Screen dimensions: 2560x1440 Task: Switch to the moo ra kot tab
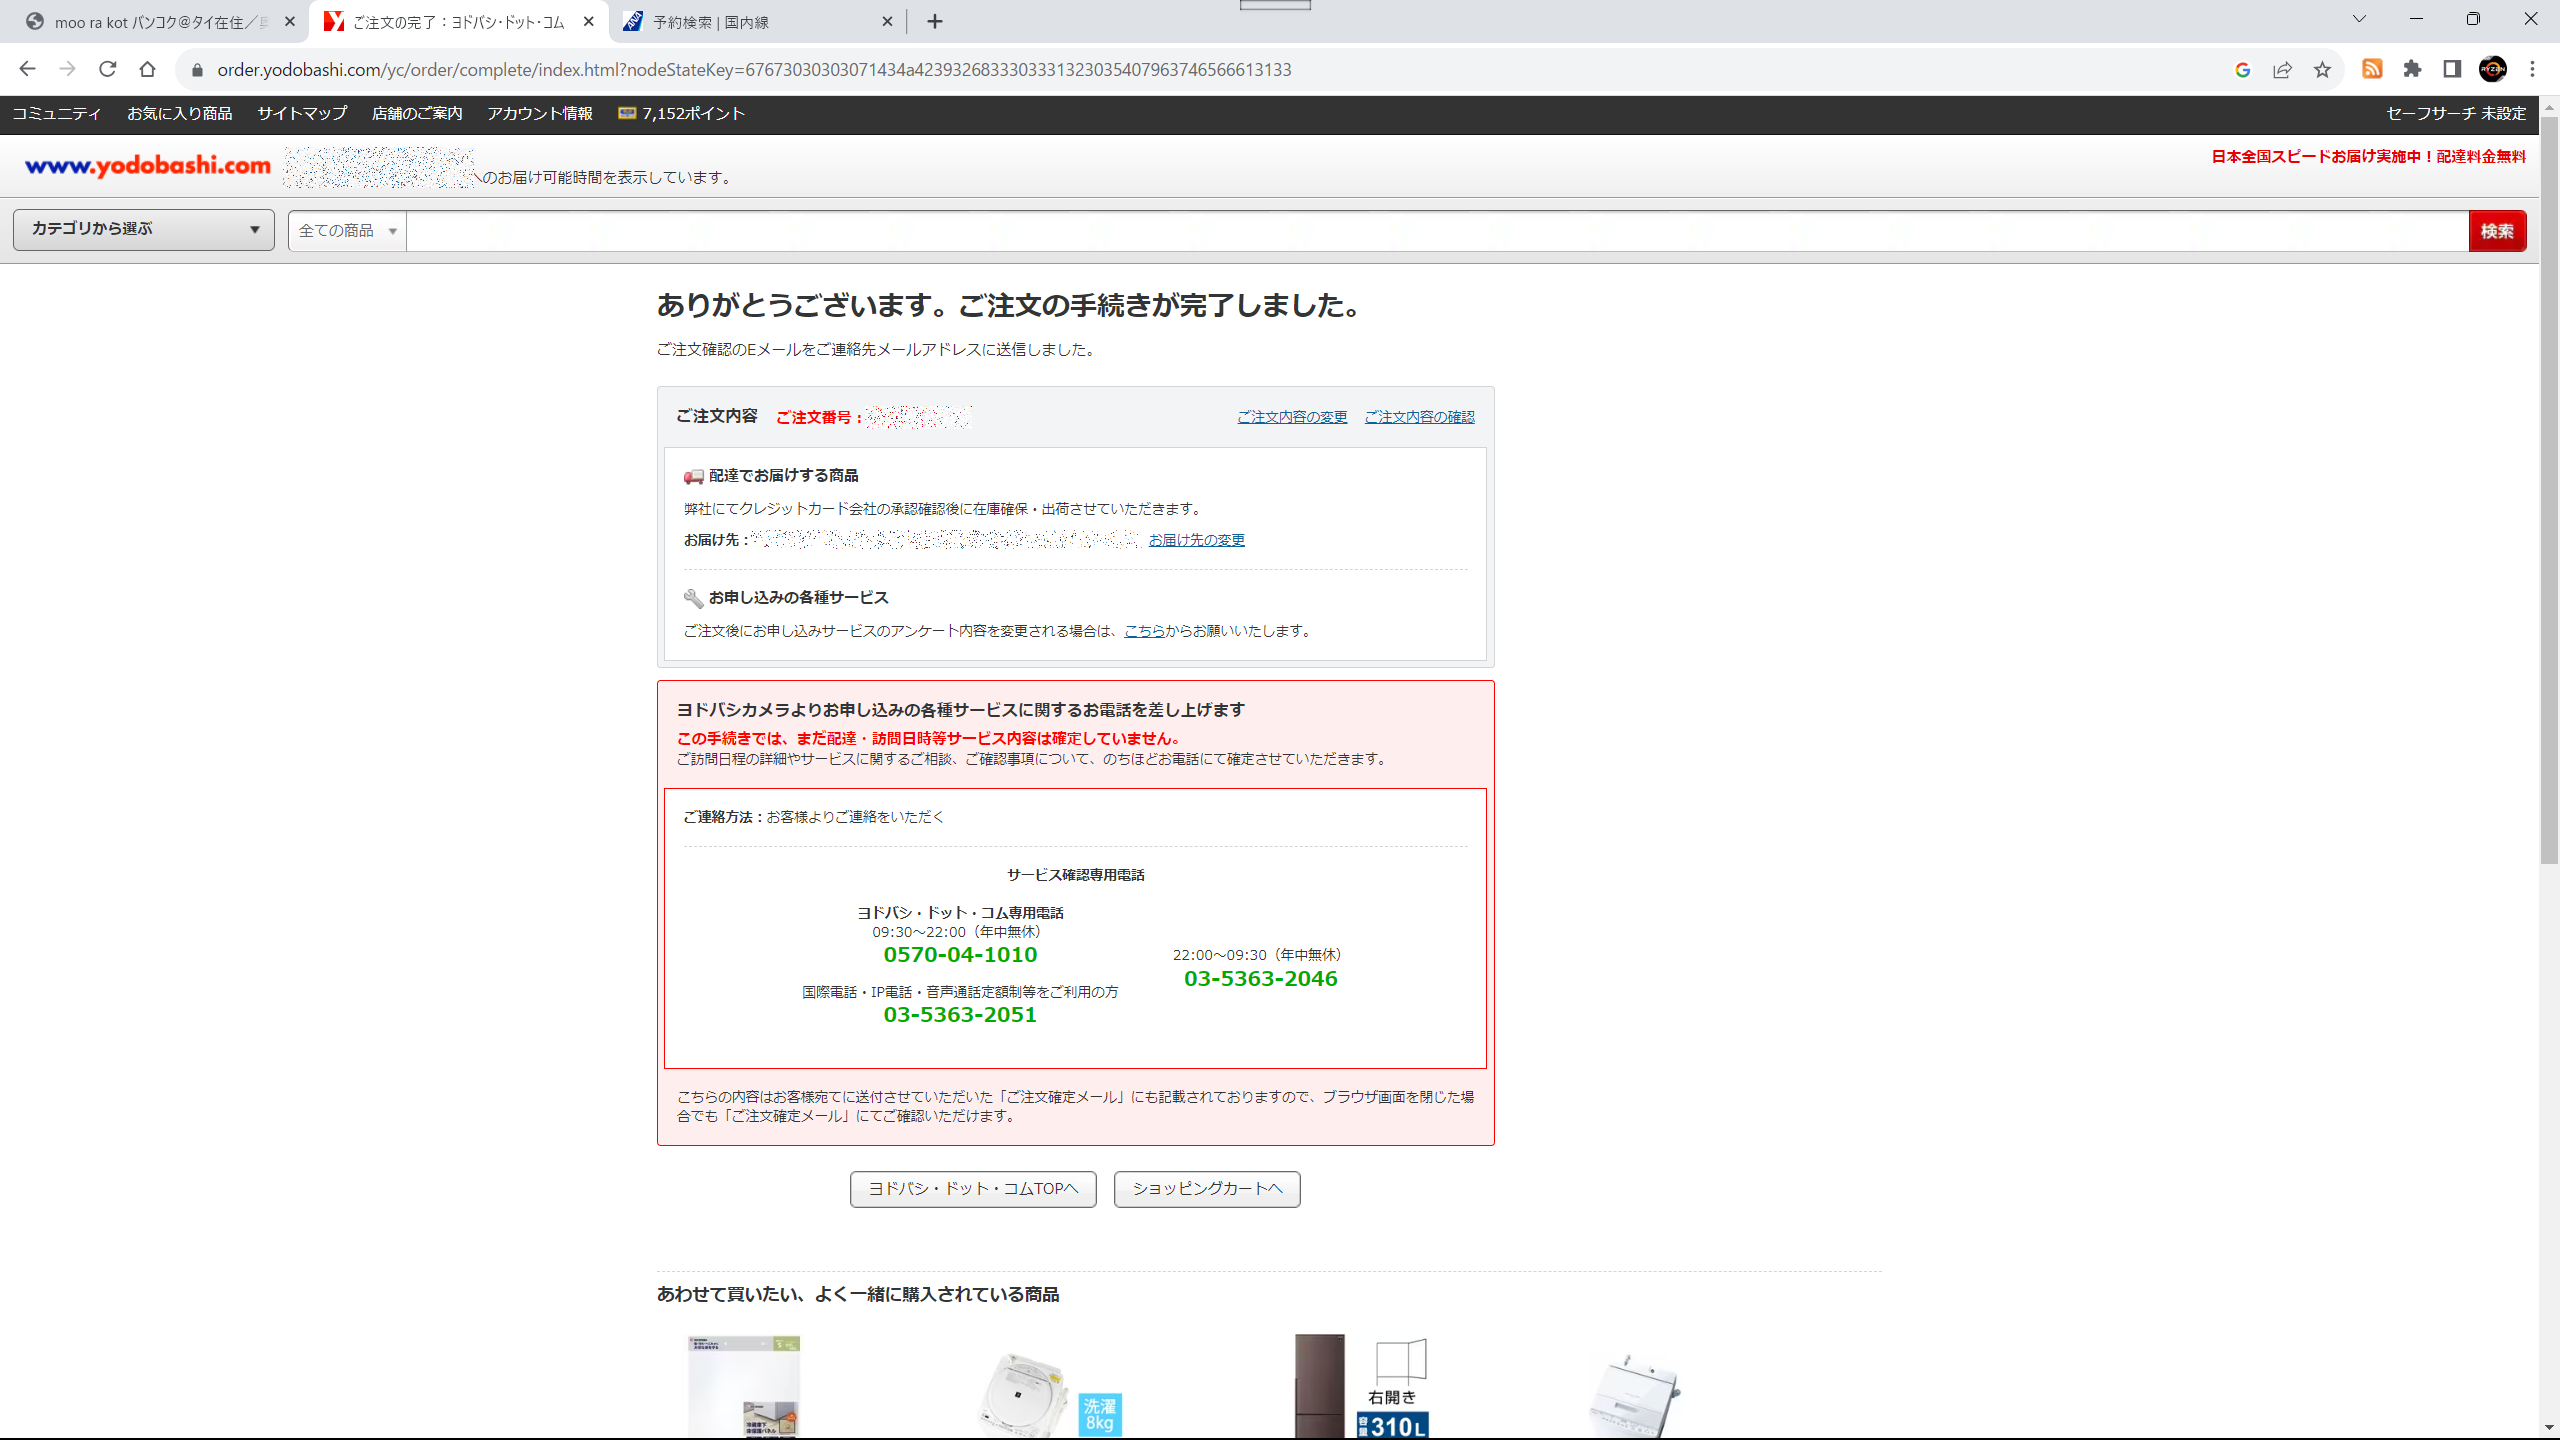point(160,22)
